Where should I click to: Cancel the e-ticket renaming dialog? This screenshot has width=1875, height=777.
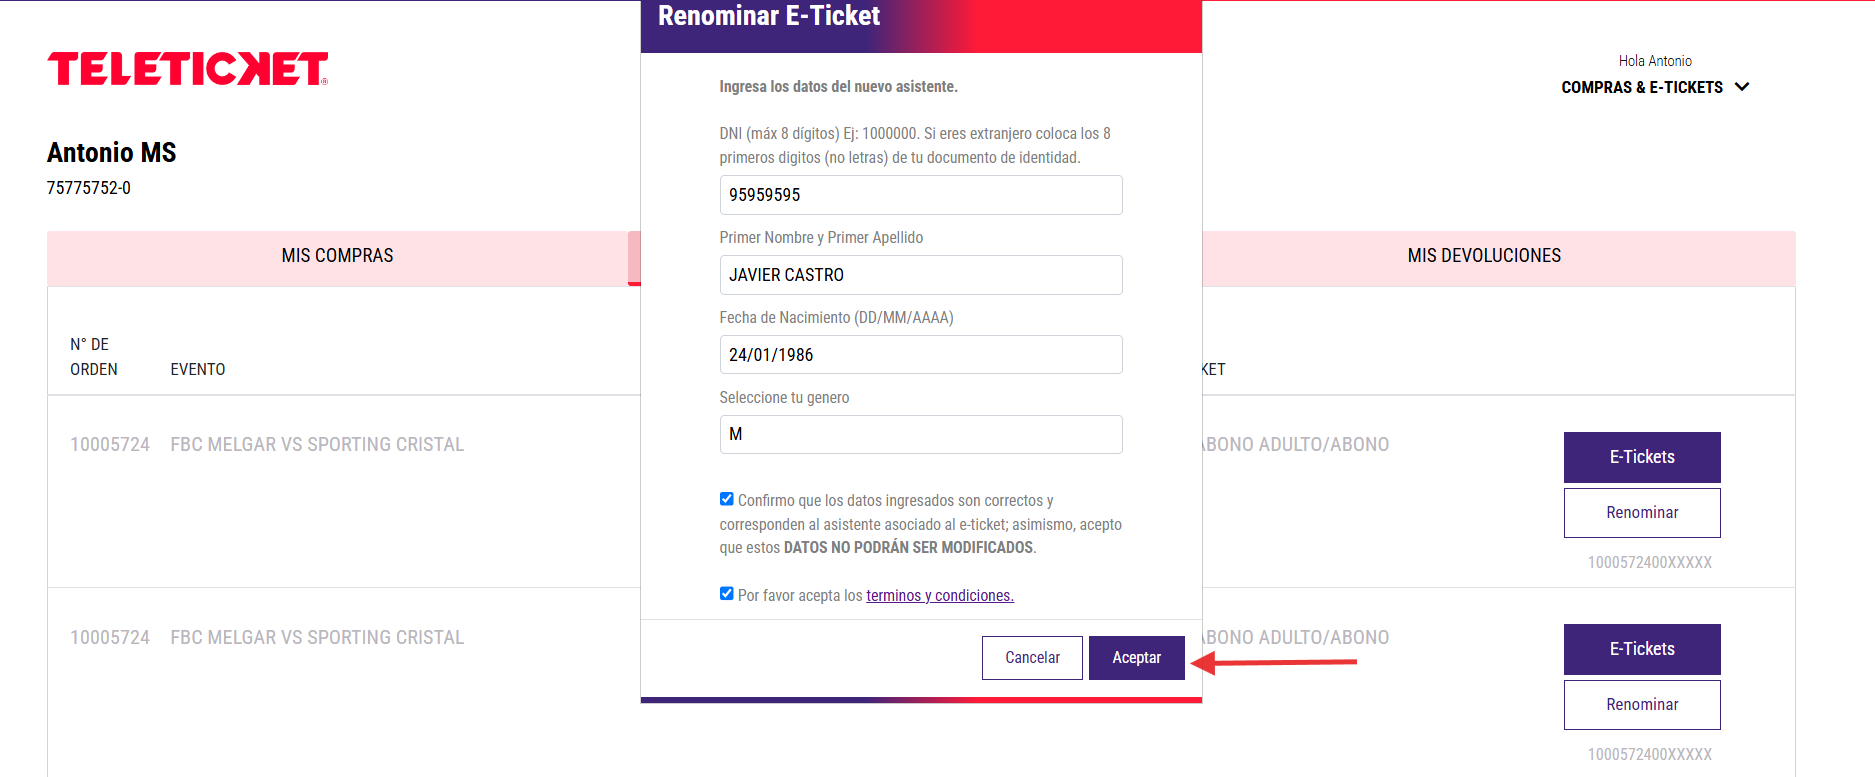[x=1032, y=658]
